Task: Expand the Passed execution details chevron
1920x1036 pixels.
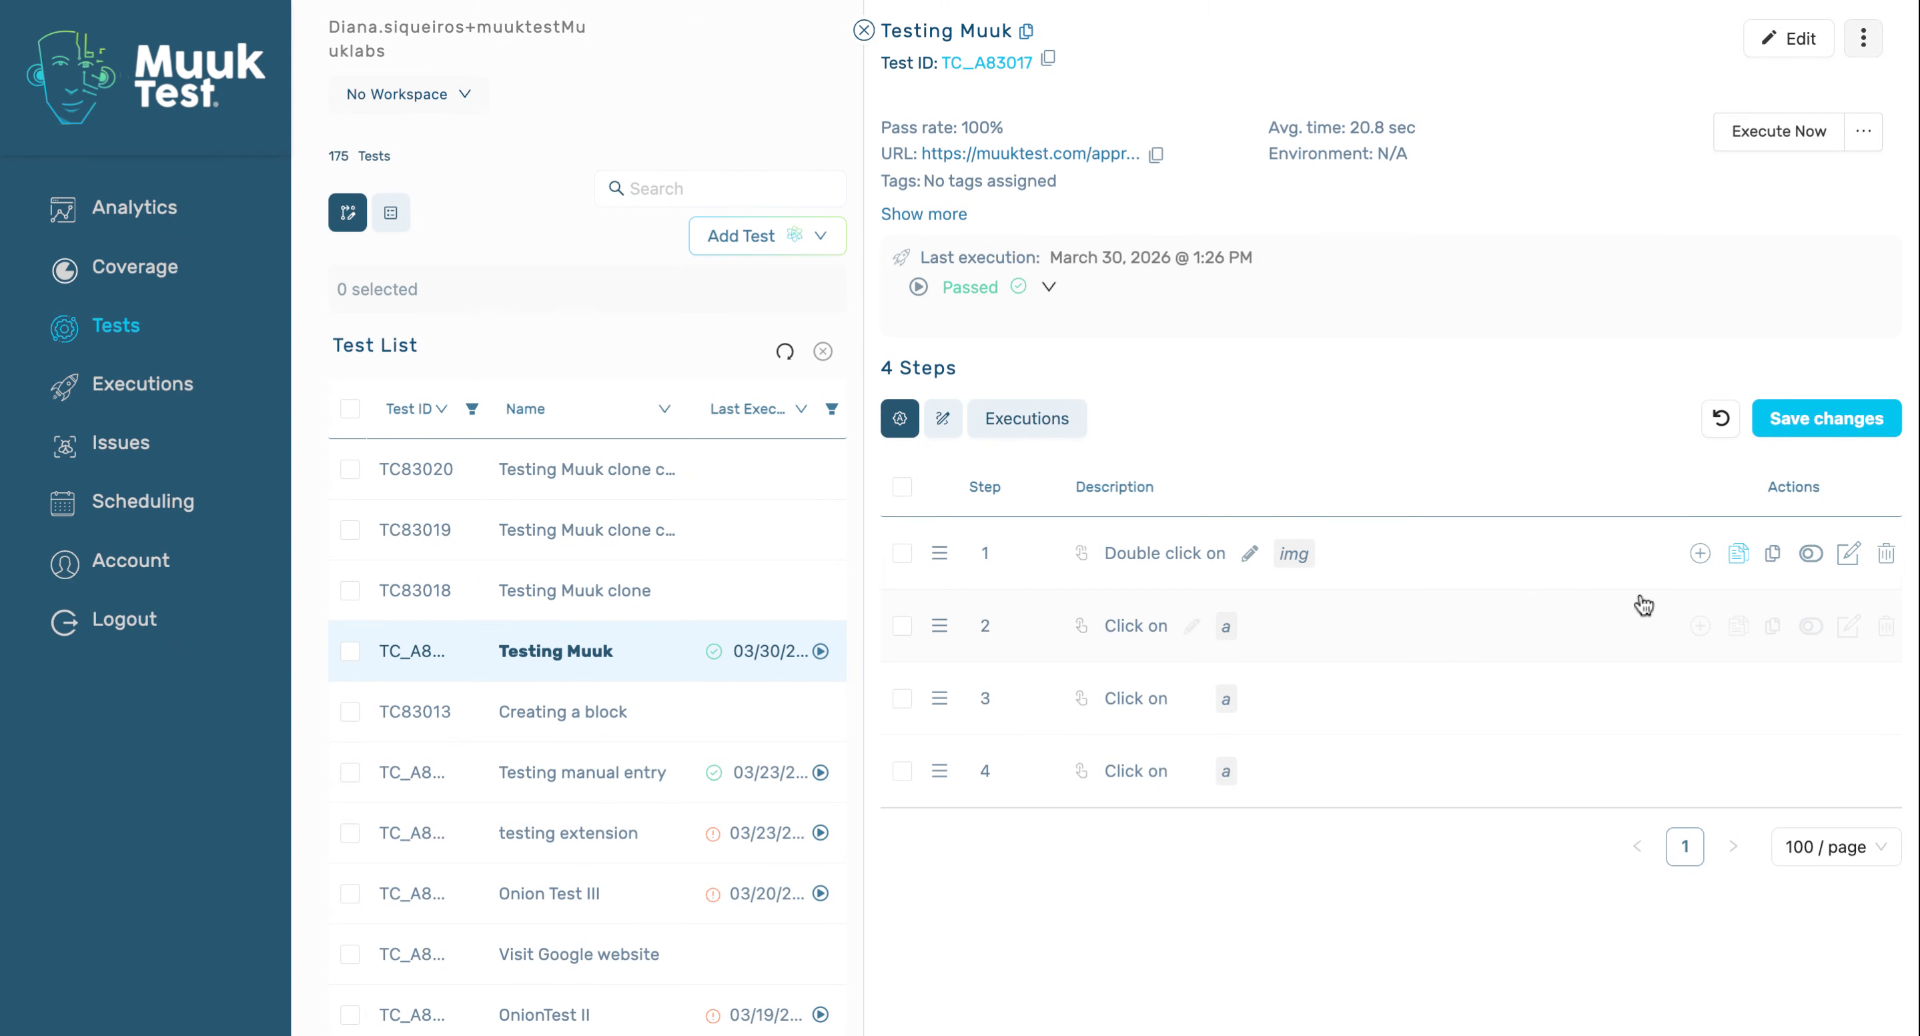Action: coord(1049,287)
